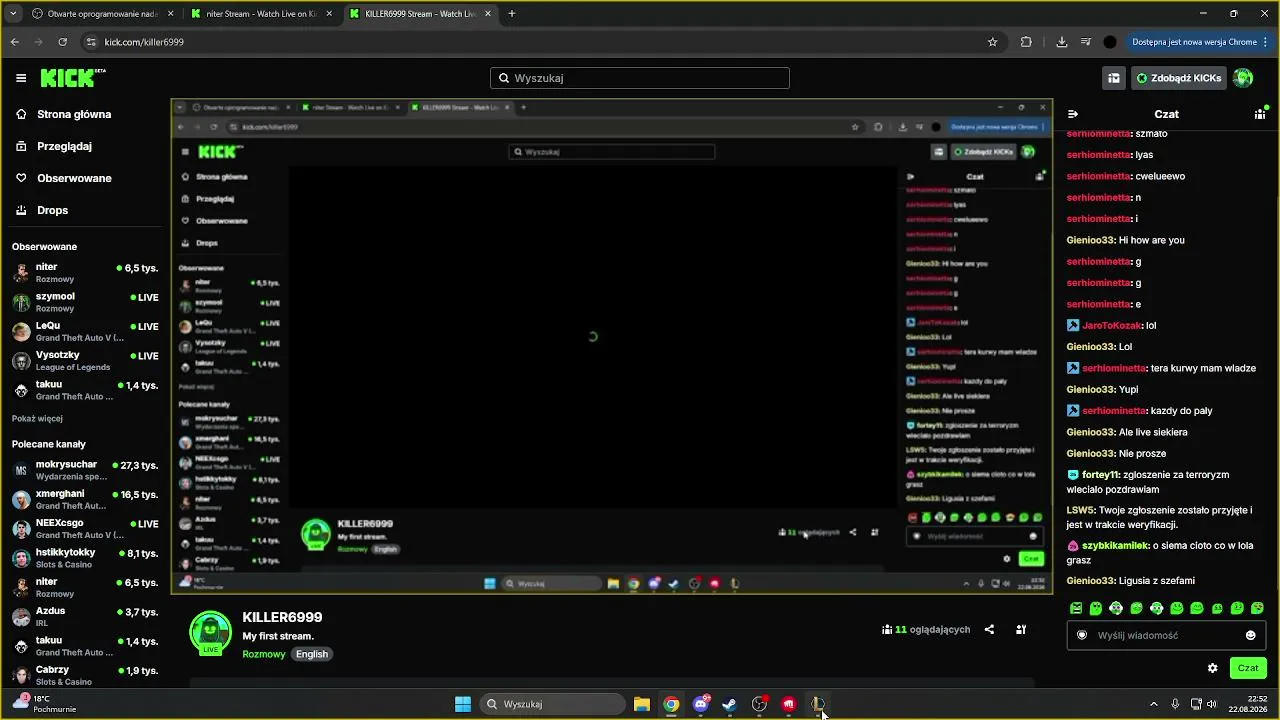Click the taskbar volume icon

1213,704
